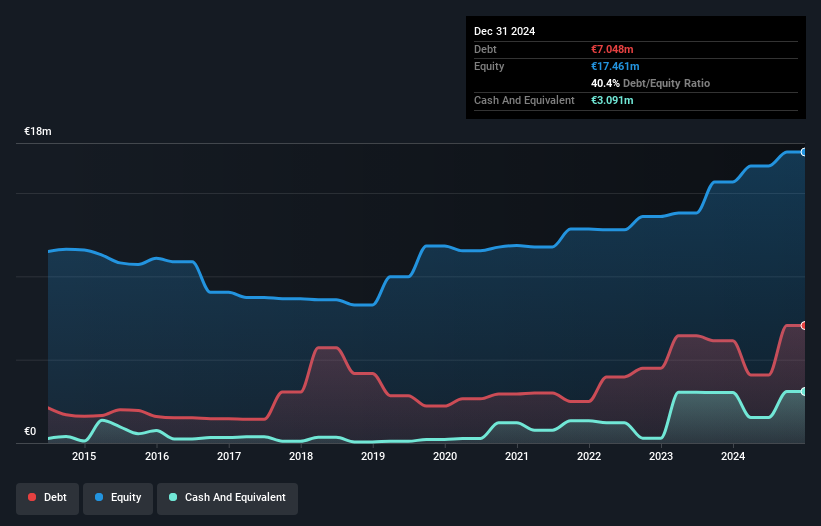Click the blue Equity legend dot

[99, 497]
